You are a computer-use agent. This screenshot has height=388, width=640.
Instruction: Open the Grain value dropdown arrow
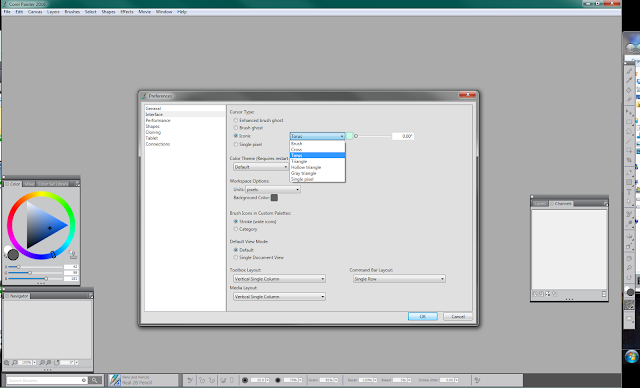(336, 380)
